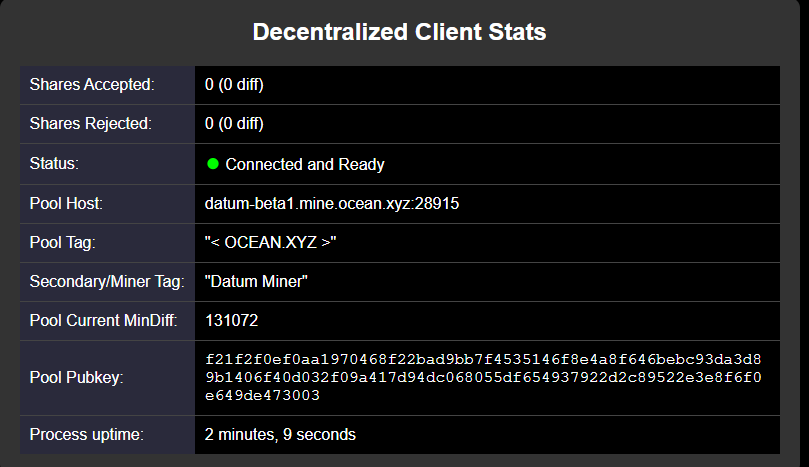Click the Shares Accepted value 0 (0 diff)
809x467 pixels.
(x=234, y=85)
